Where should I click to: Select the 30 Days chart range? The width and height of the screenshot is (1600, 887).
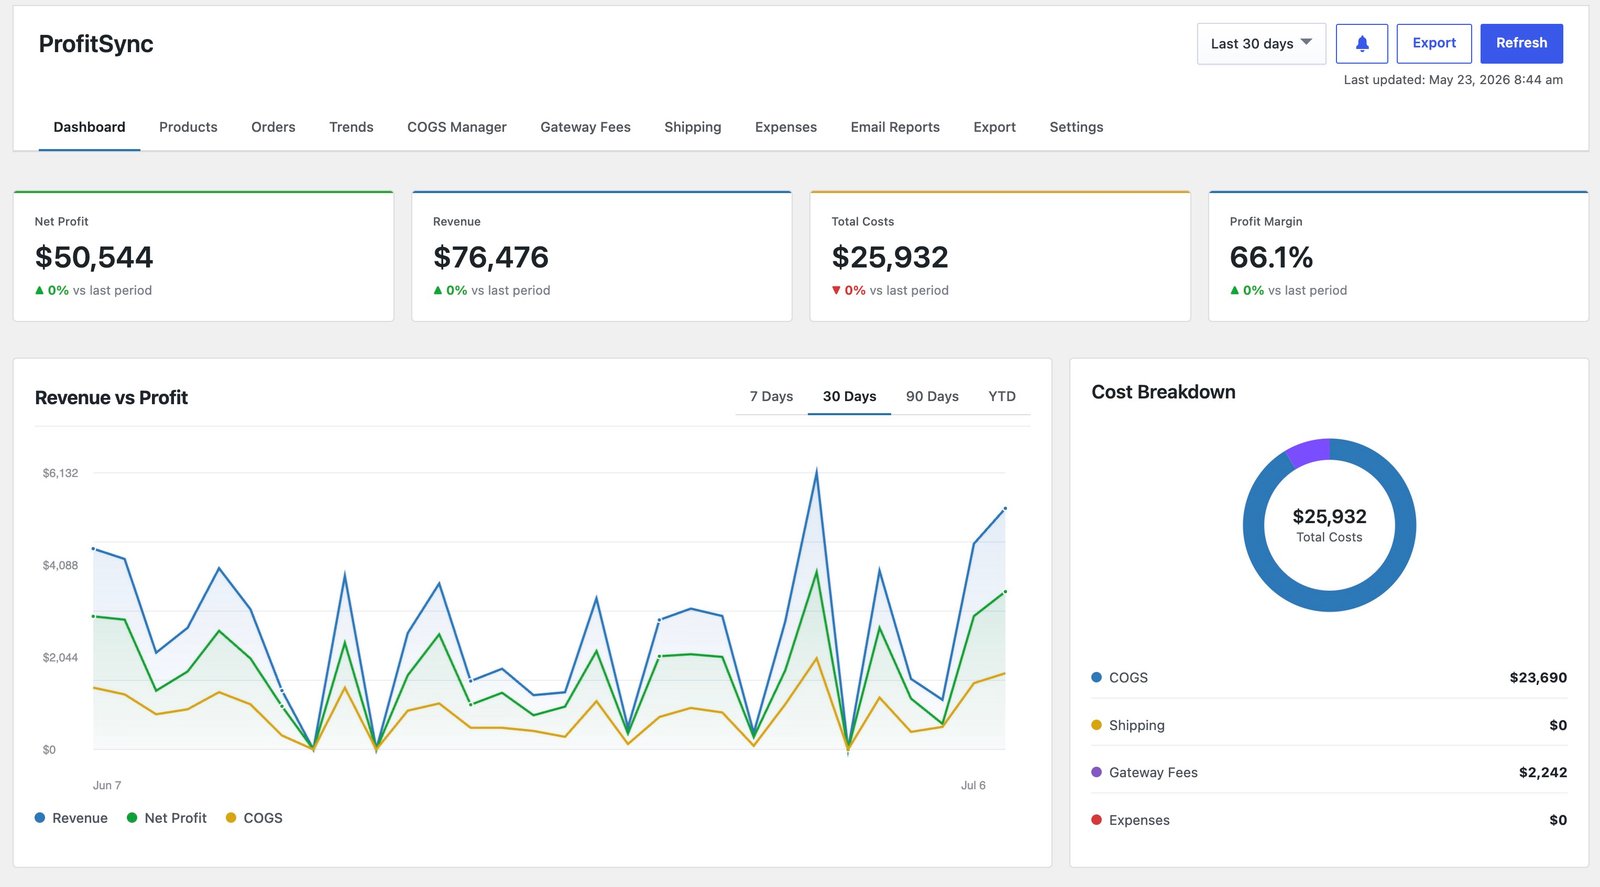[x=849, y=397]
